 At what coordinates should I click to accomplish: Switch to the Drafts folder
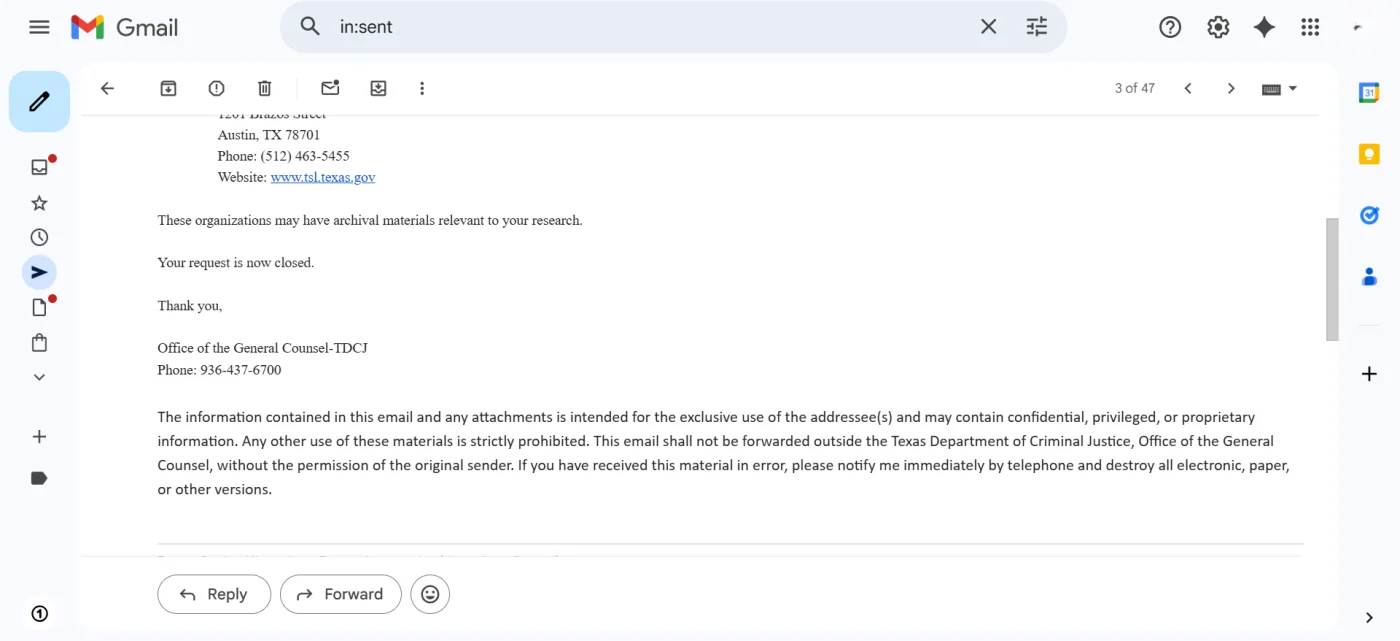[x=39, y=306]
